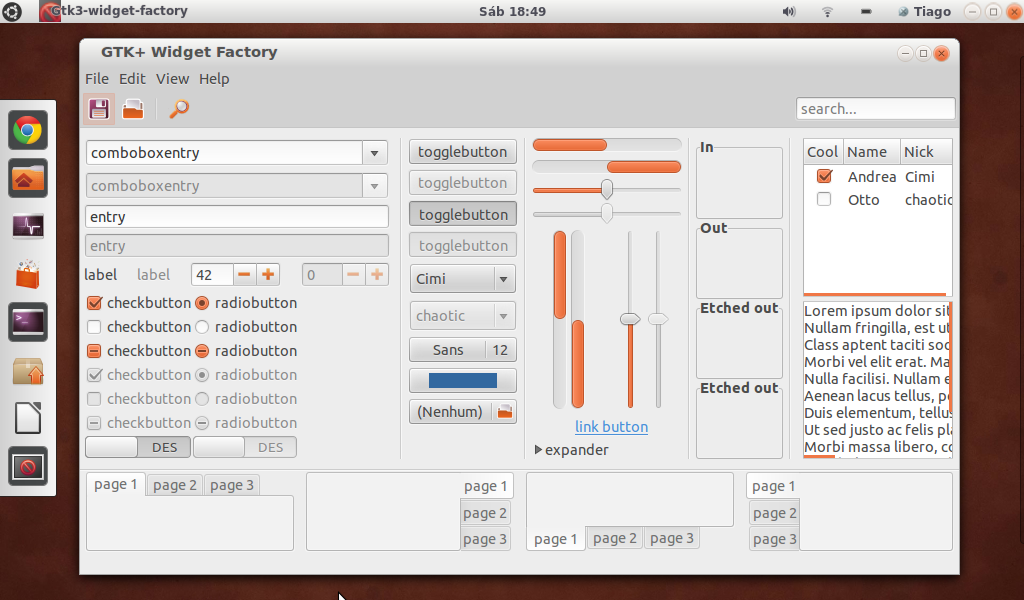Open the Home folder from the dock

pyautogui.click(x=27, y=178)
